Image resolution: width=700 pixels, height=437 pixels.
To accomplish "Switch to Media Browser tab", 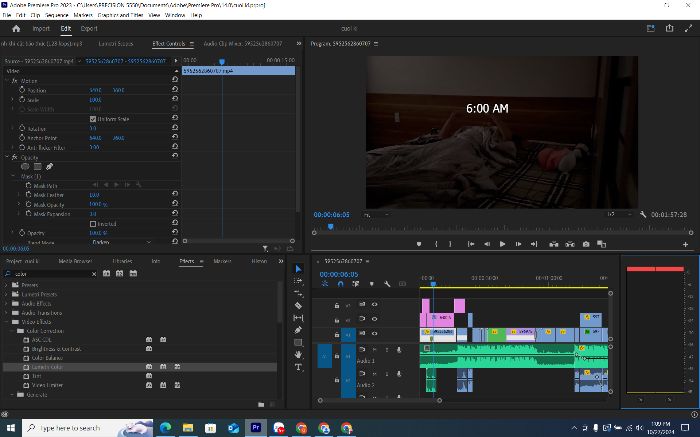I will 75,261.
